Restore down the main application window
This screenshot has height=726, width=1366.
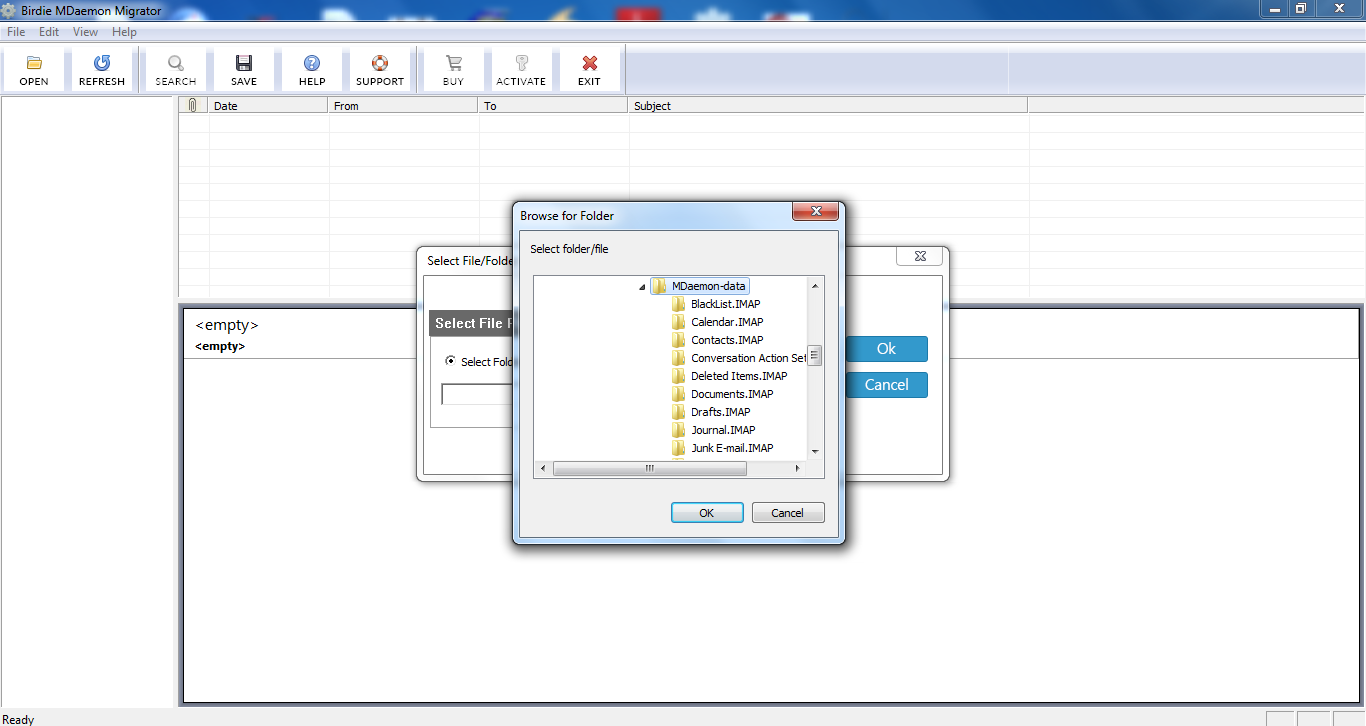[1301, 8]
